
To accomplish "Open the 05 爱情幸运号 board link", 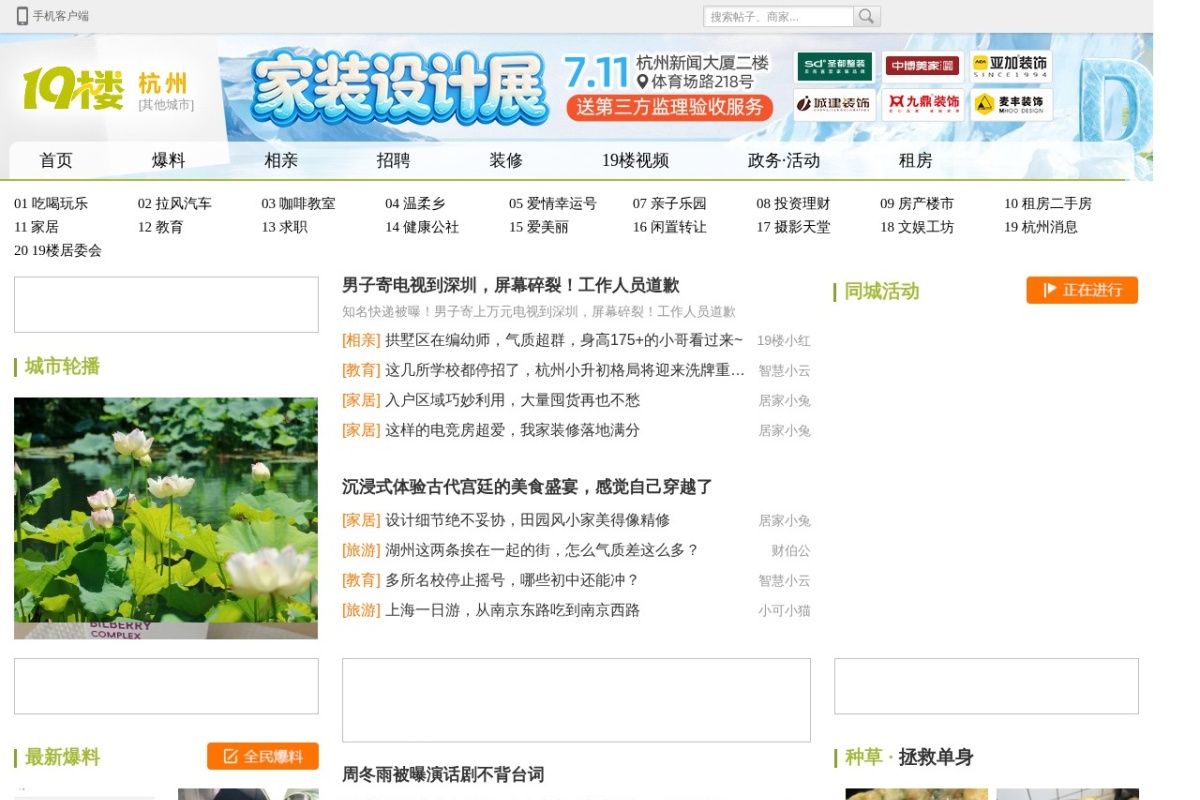I will pyautogui.click(x=553, y=204).
